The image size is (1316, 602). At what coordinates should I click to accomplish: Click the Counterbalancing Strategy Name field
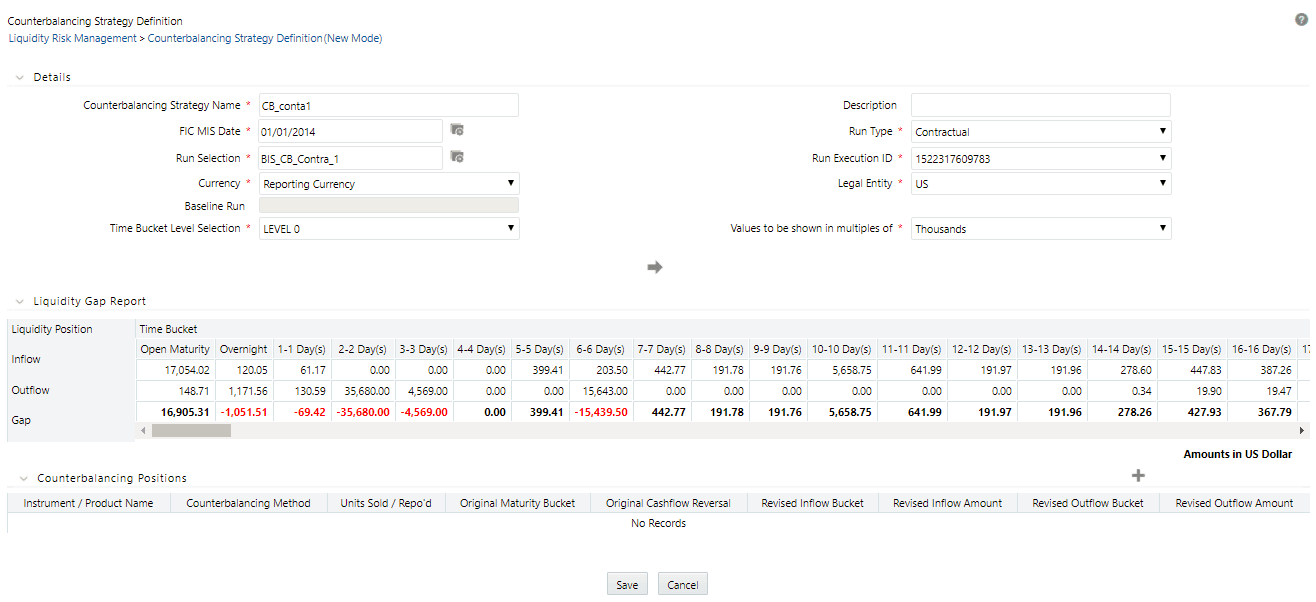pos(389,105)
